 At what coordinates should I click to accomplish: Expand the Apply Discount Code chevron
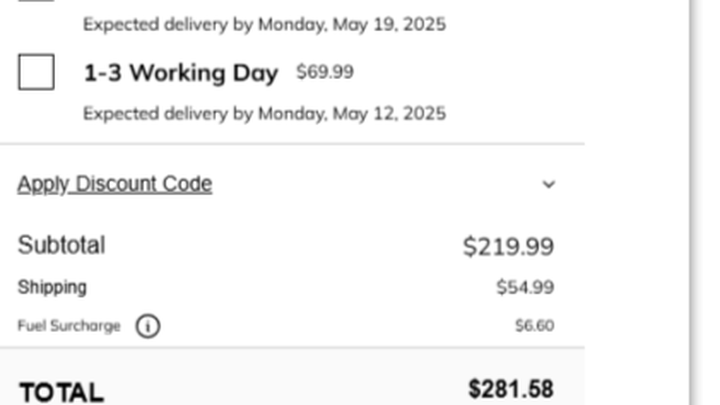pos(549,185)
